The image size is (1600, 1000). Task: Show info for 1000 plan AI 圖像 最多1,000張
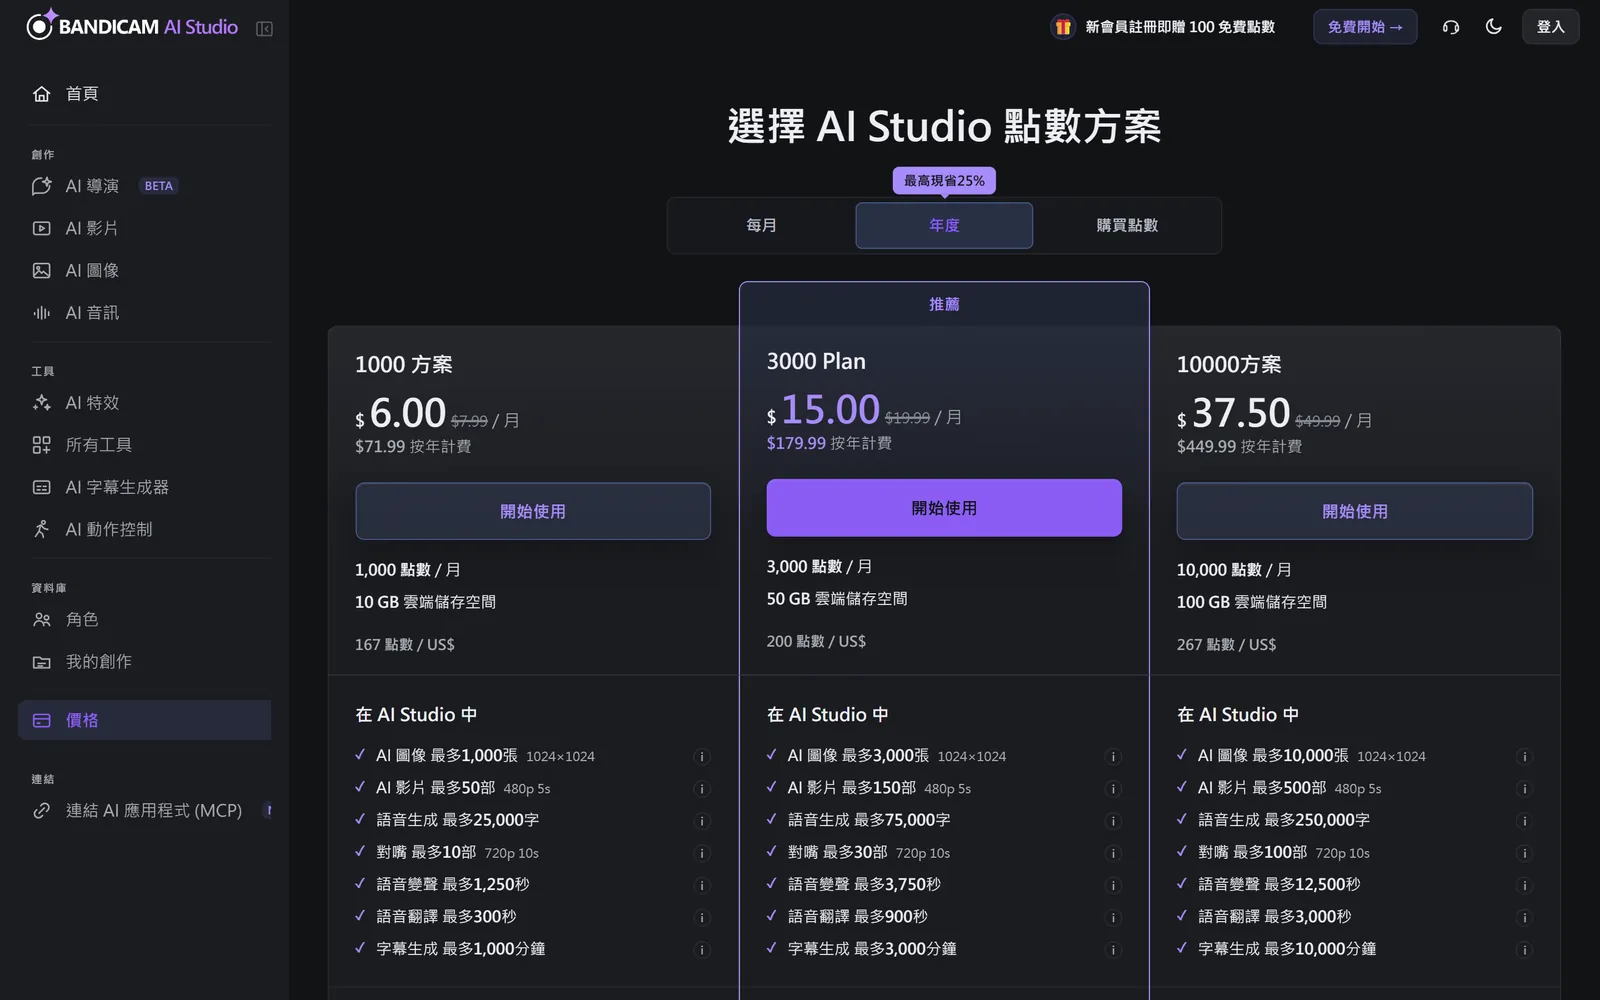click(702, 757)
